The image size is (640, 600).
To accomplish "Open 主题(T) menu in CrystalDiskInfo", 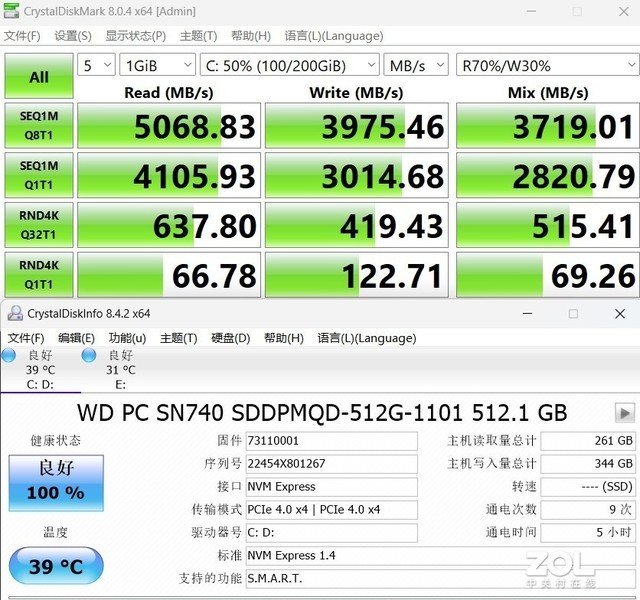I will 179,338.
